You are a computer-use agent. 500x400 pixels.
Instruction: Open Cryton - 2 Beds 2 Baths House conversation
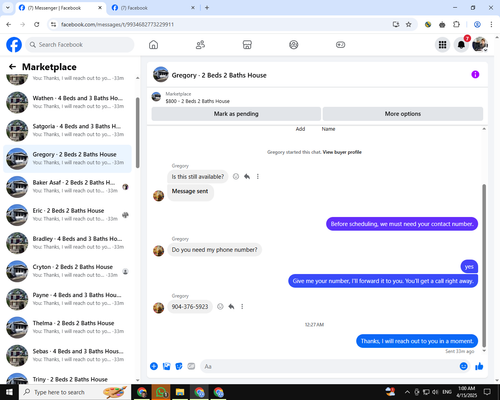point(67,271)
